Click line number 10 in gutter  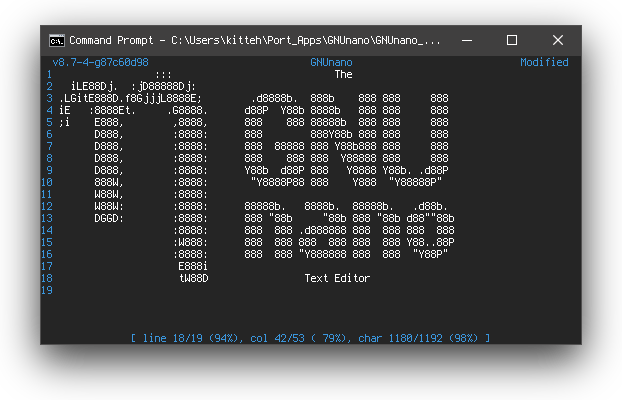[x=47, y=182]
